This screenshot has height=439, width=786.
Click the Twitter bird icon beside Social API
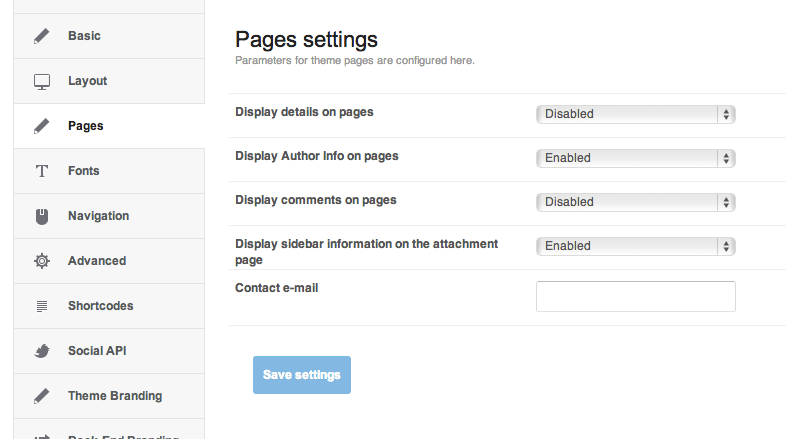[x=42, y=351]
